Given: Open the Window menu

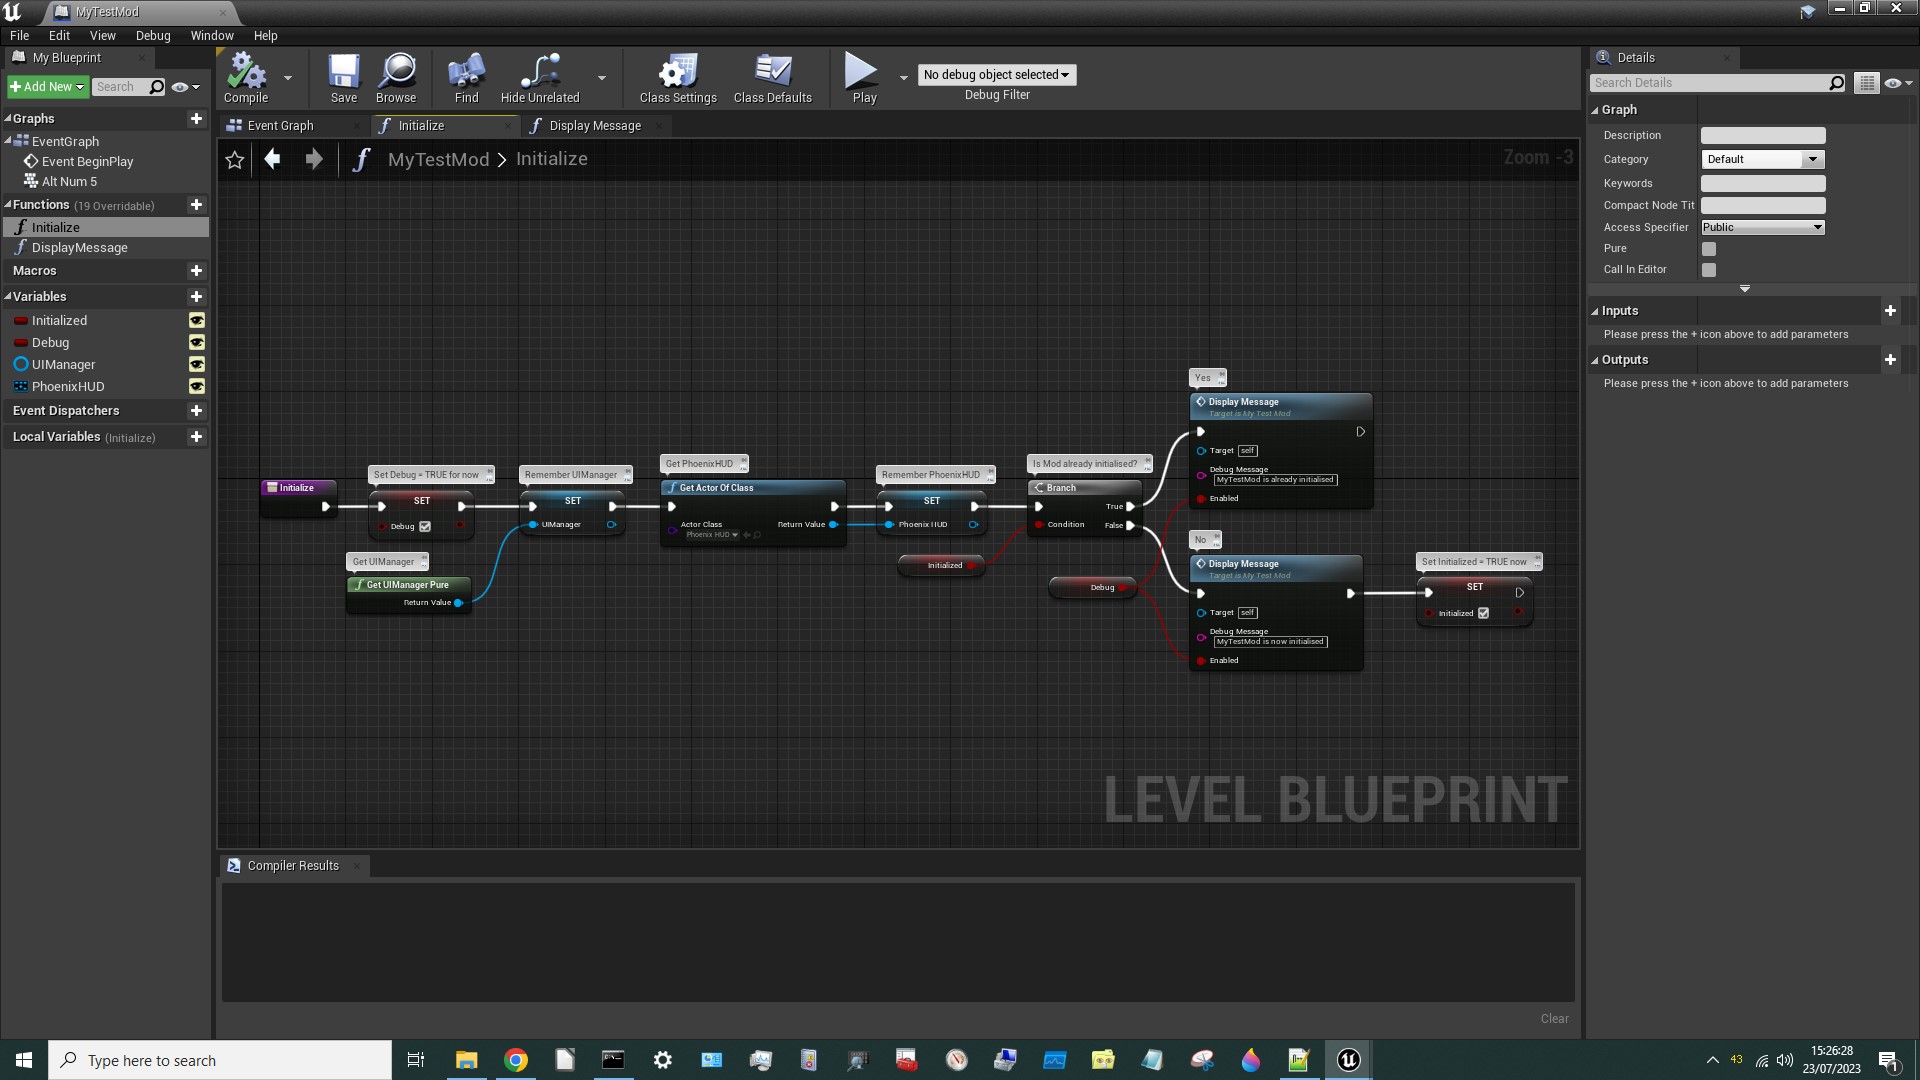Looking at the screenshot, I should pos(212,35).
